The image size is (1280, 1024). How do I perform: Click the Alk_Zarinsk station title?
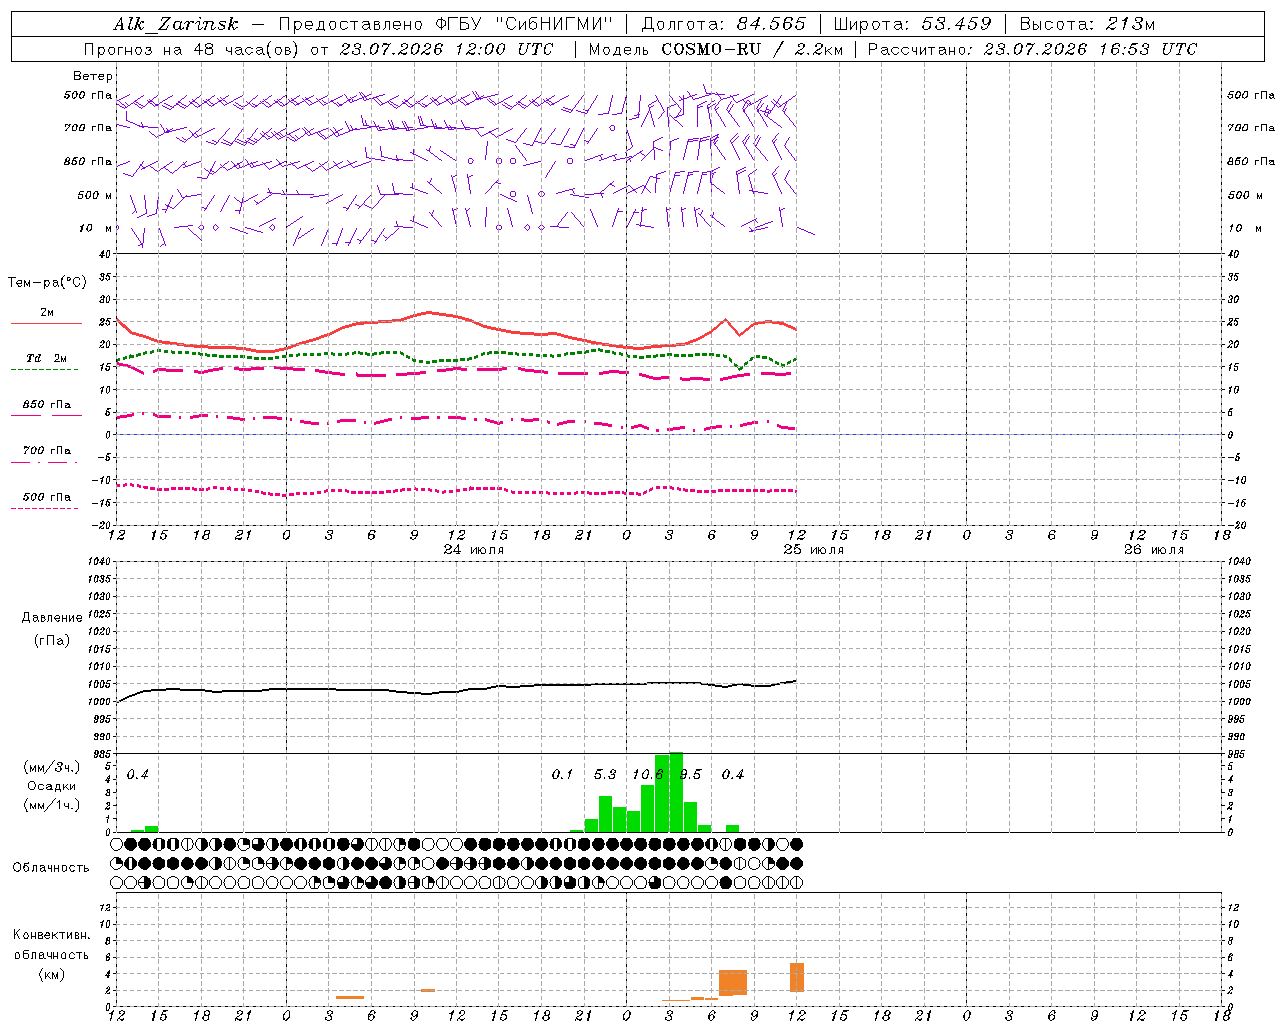pos(175,24)
